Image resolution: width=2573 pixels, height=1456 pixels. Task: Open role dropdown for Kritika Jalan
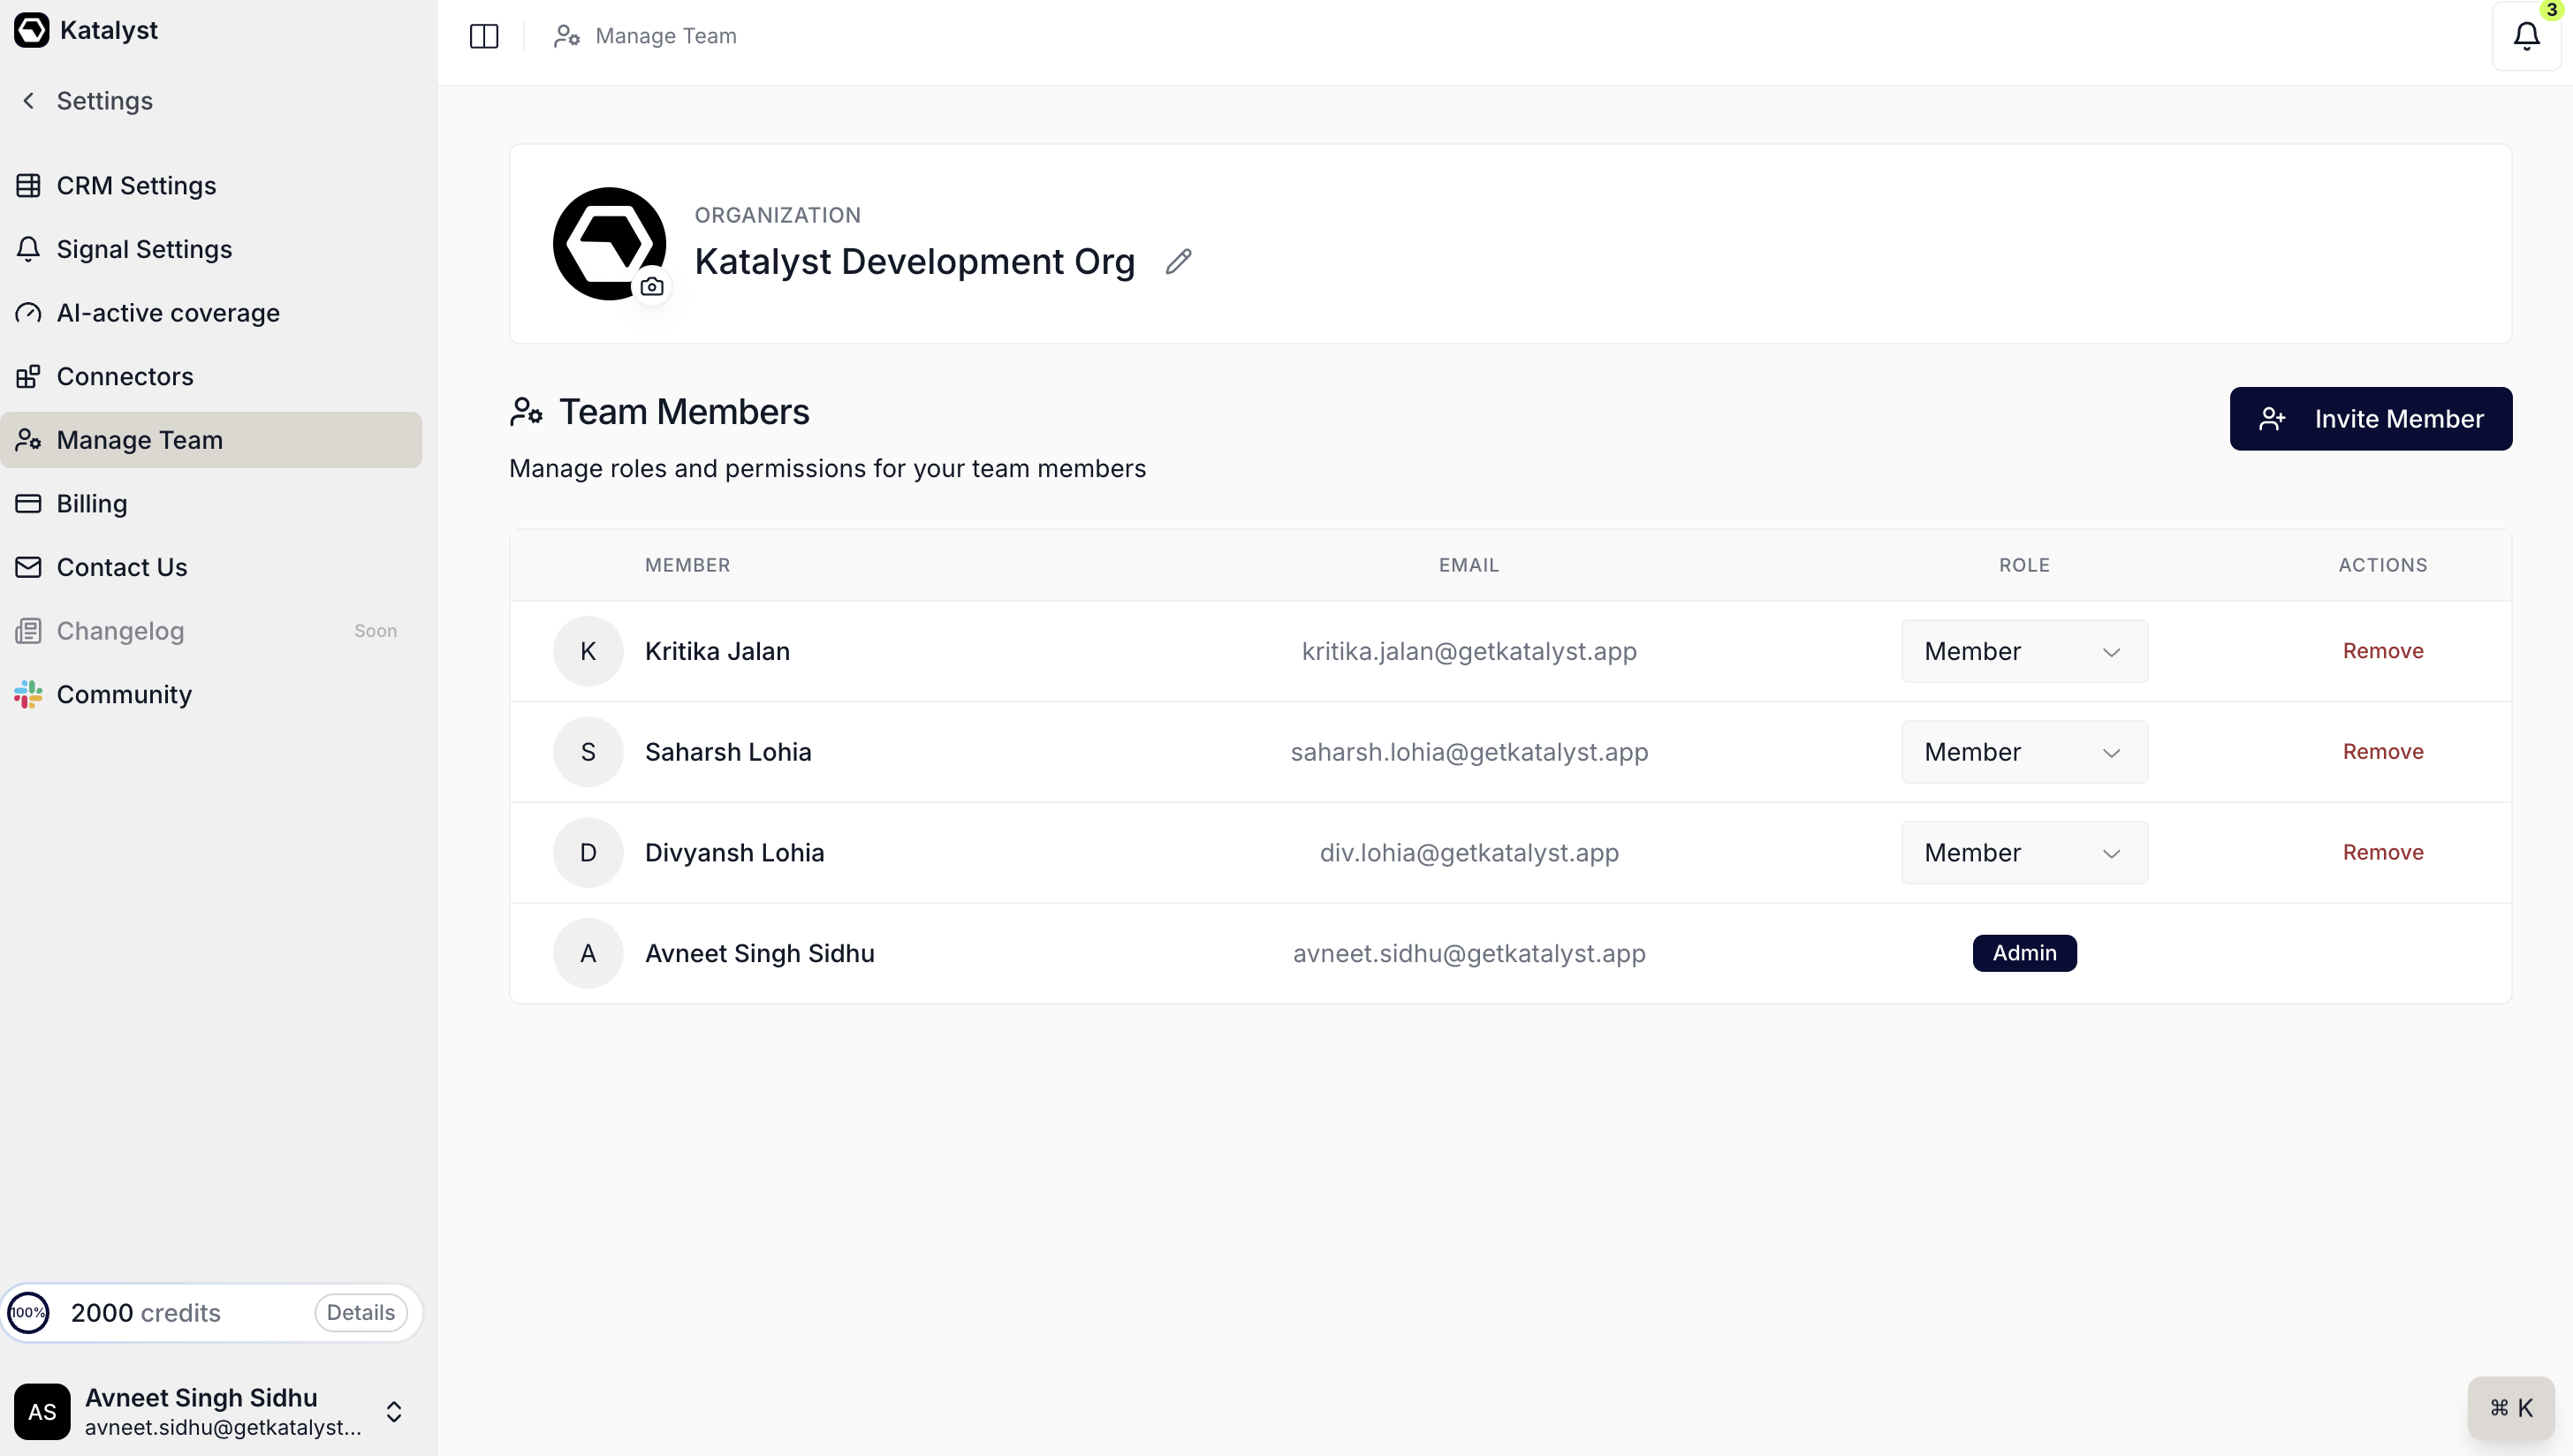click(2024, 651)
